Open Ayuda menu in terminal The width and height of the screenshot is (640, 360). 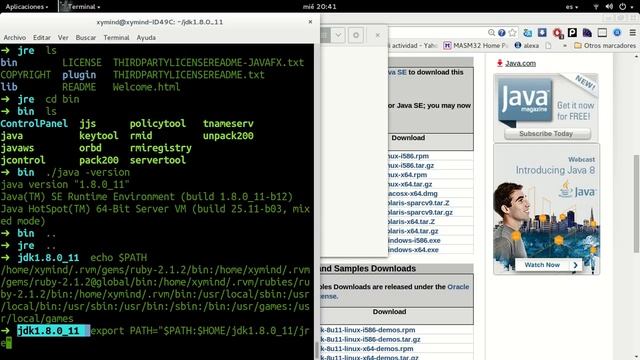(x=146, y=38)
